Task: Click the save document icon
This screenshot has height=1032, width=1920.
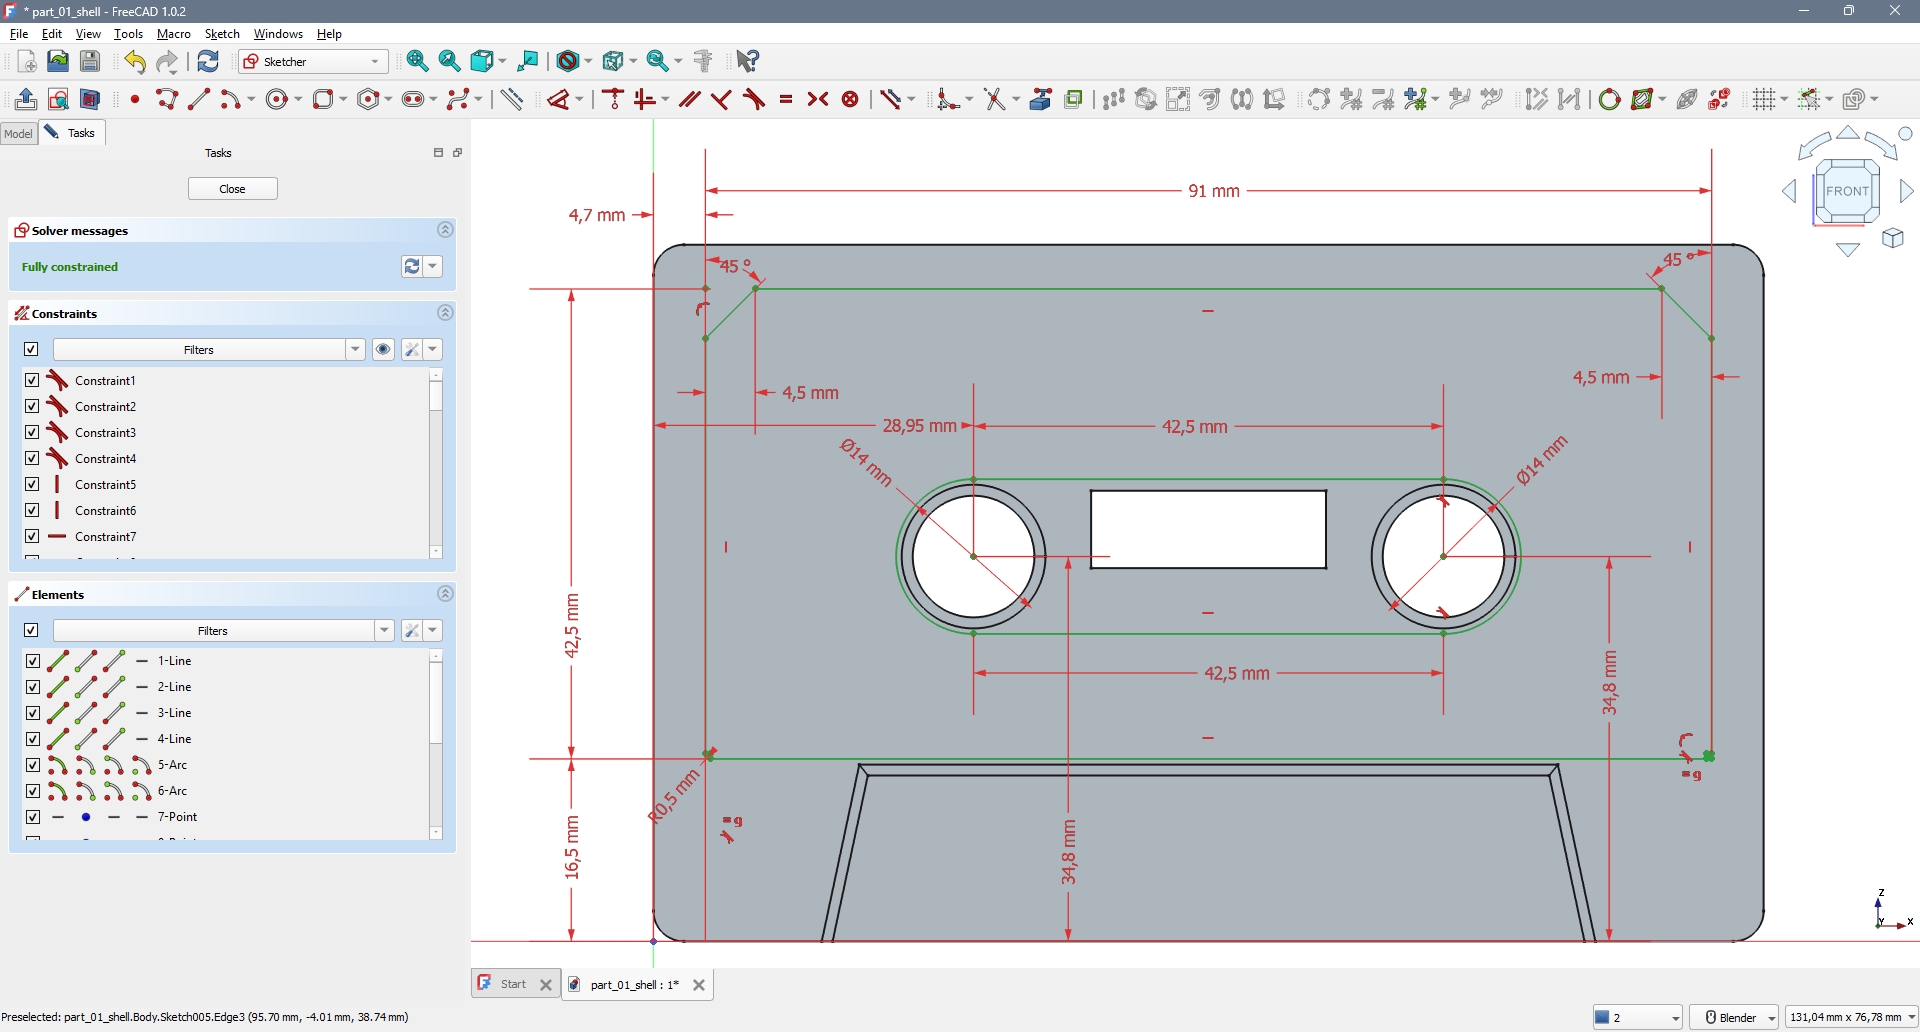Action: (x=90, y=61)
